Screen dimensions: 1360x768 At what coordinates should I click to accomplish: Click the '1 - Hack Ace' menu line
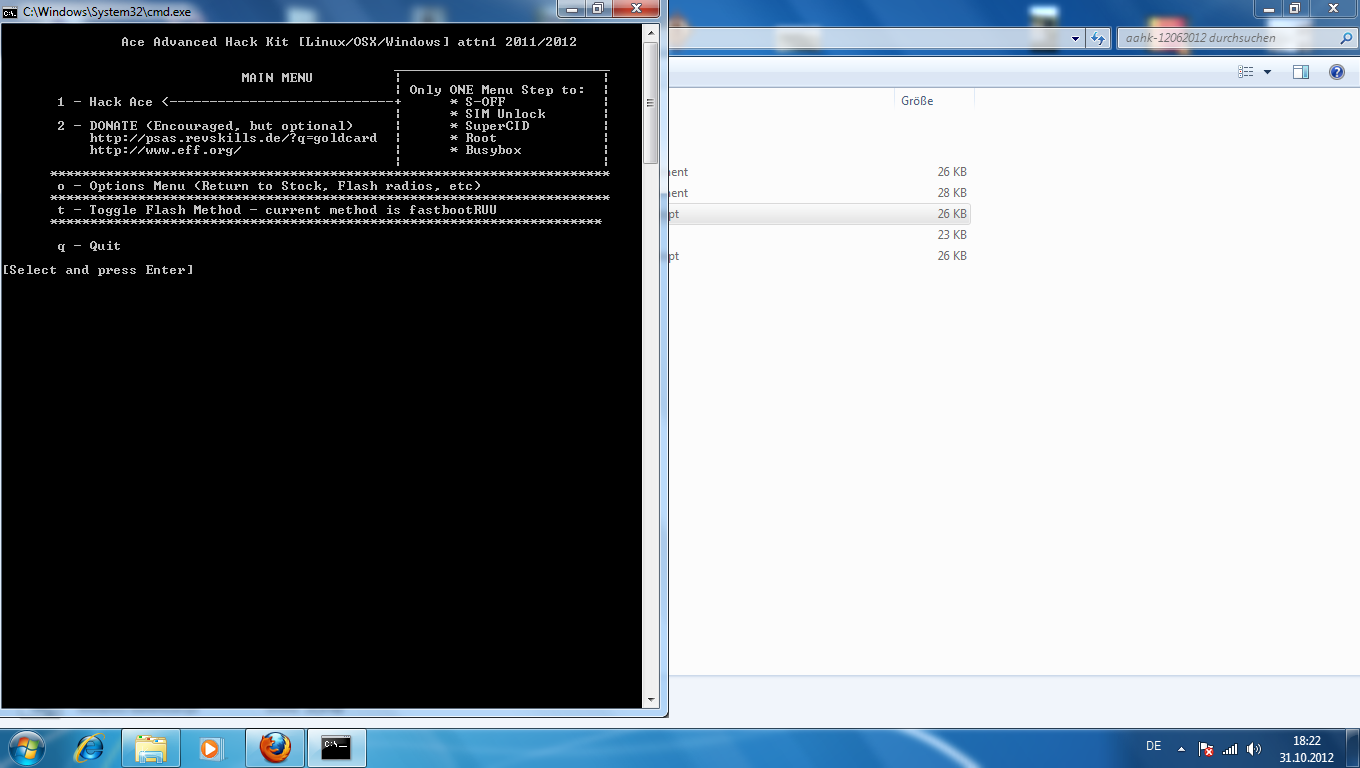coord(229,102)
